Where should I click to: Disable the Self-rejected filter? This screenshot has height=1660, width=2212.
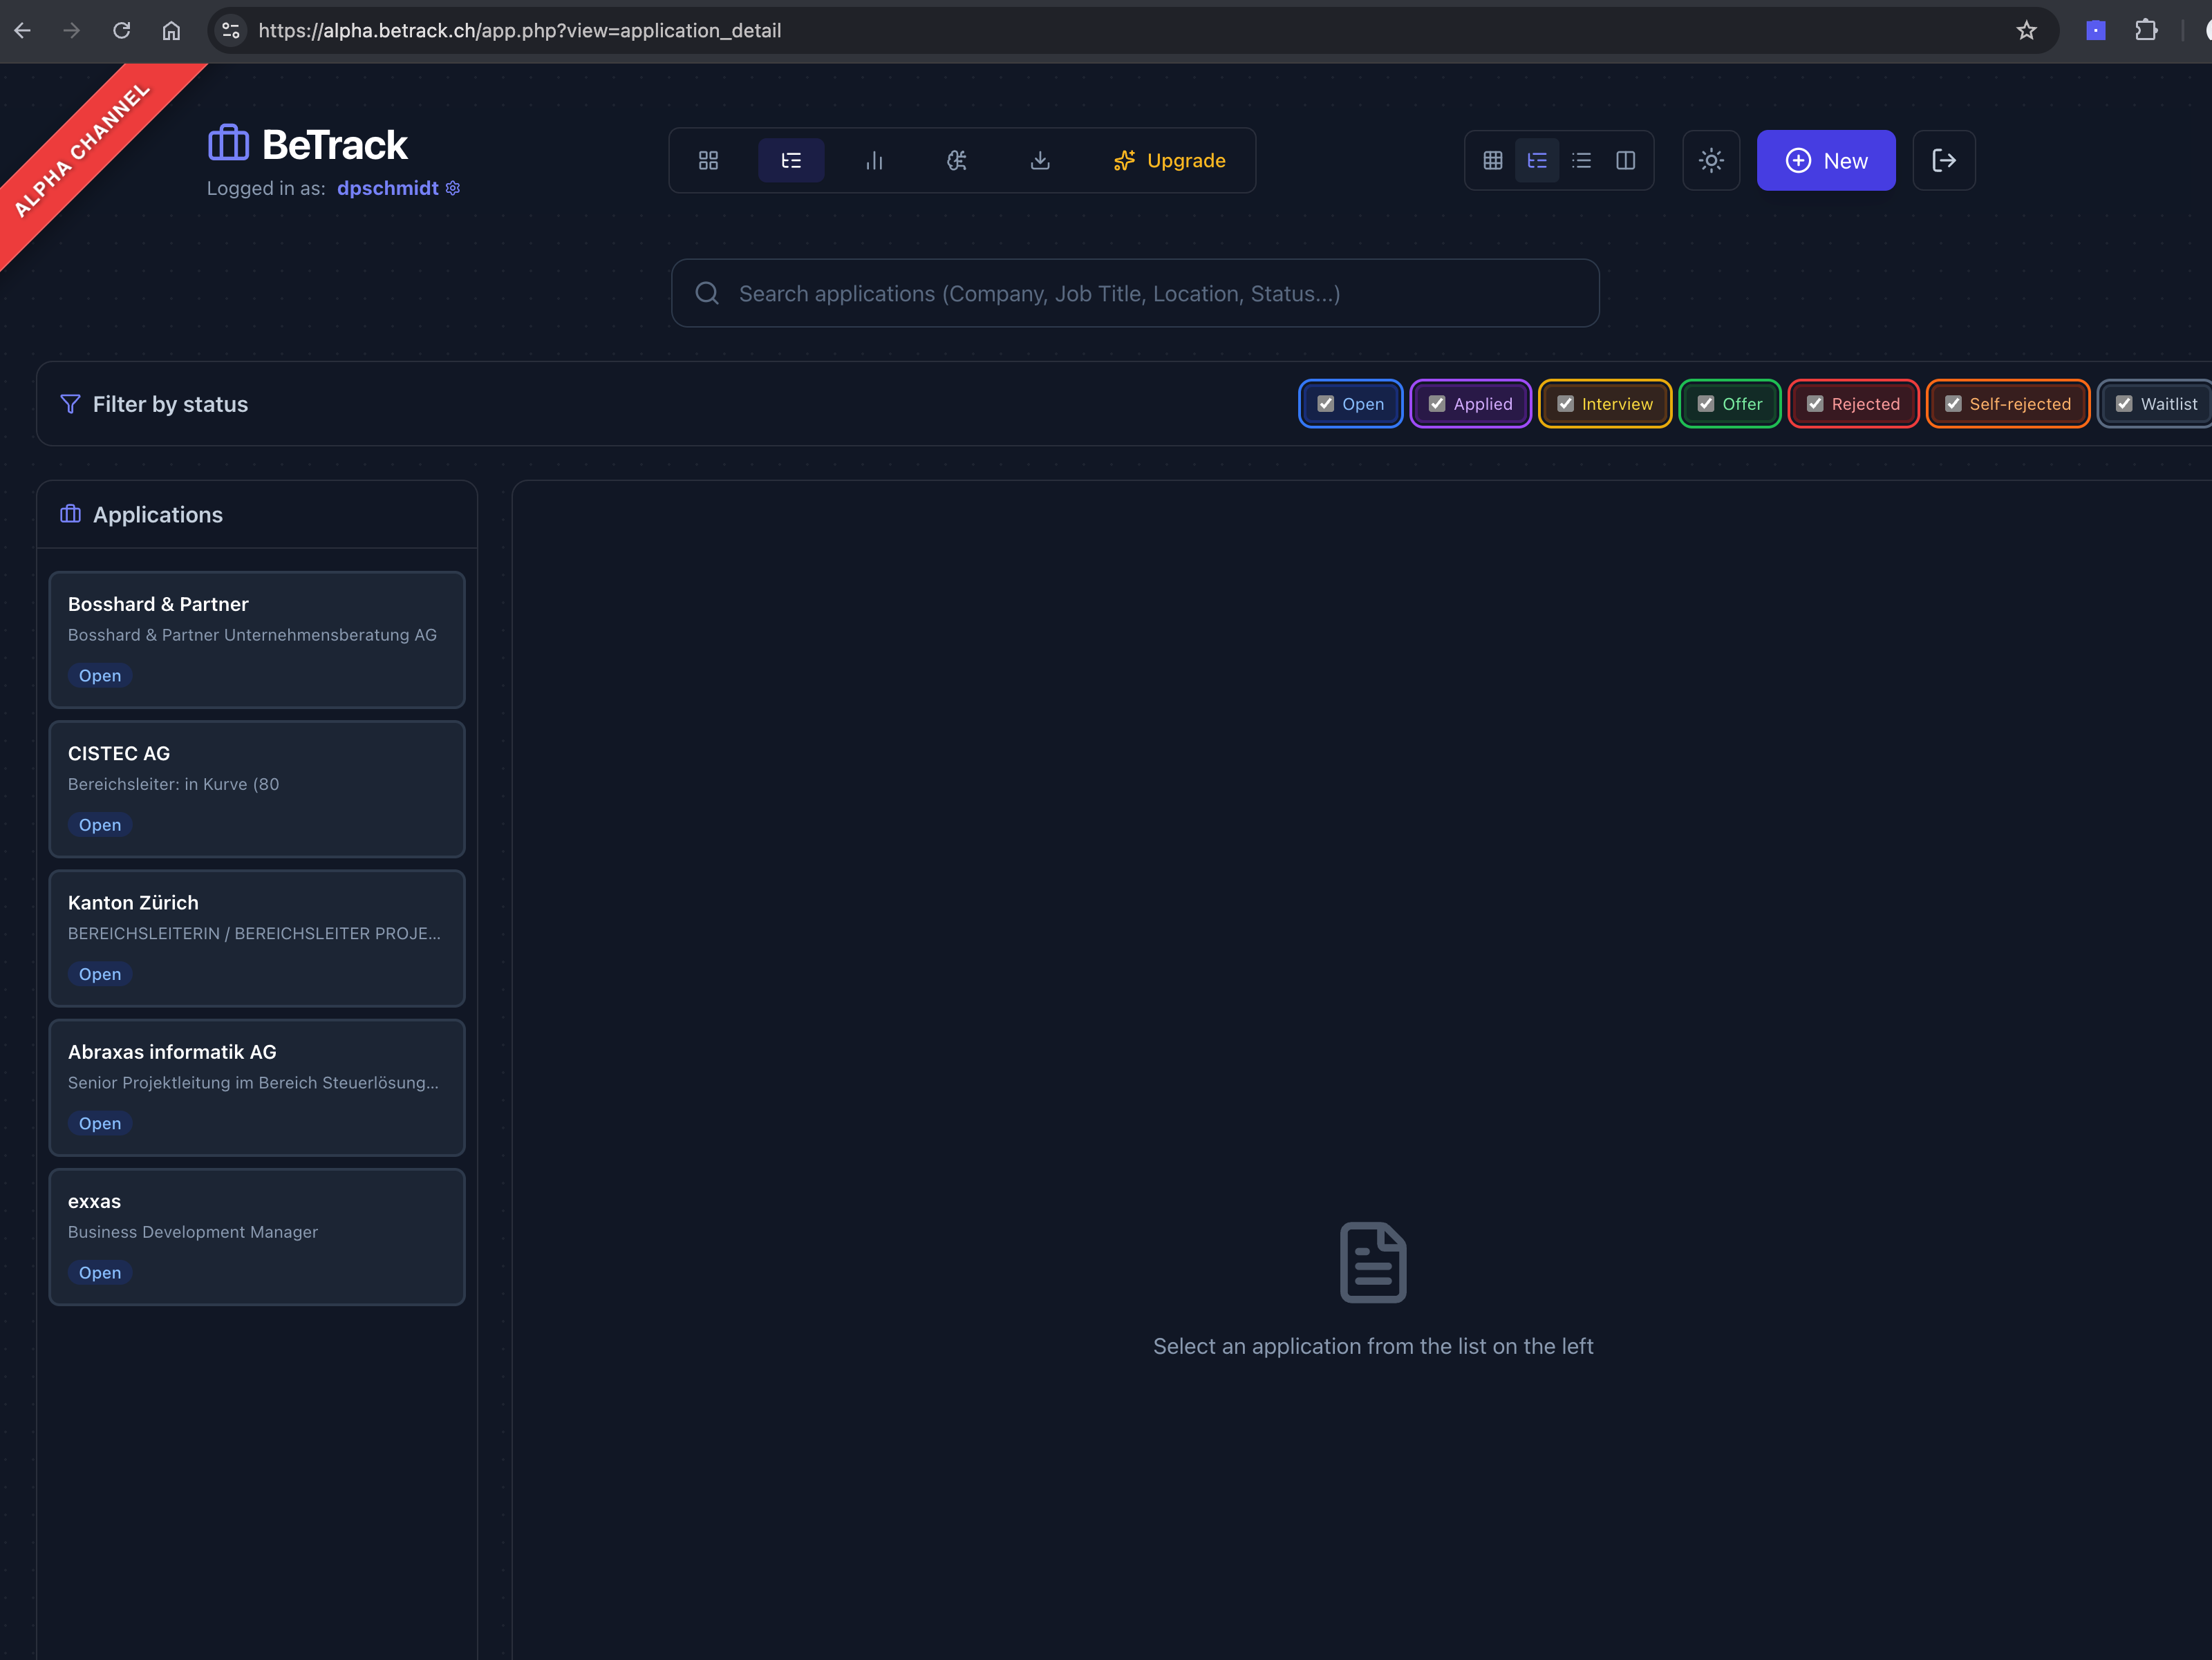pos(1954,404)
